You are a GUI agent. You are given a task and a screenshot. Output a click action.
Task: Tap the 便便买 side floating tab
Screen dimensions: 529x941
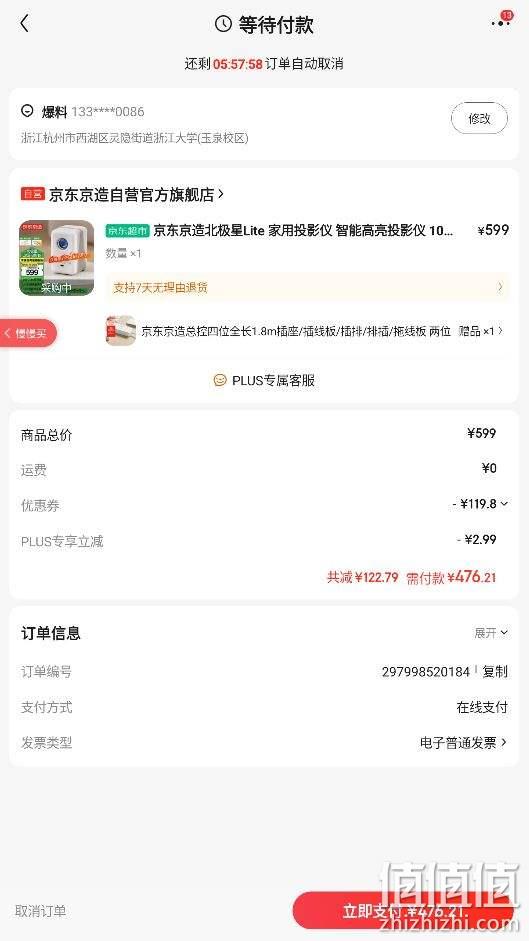(x=28, y=333)
